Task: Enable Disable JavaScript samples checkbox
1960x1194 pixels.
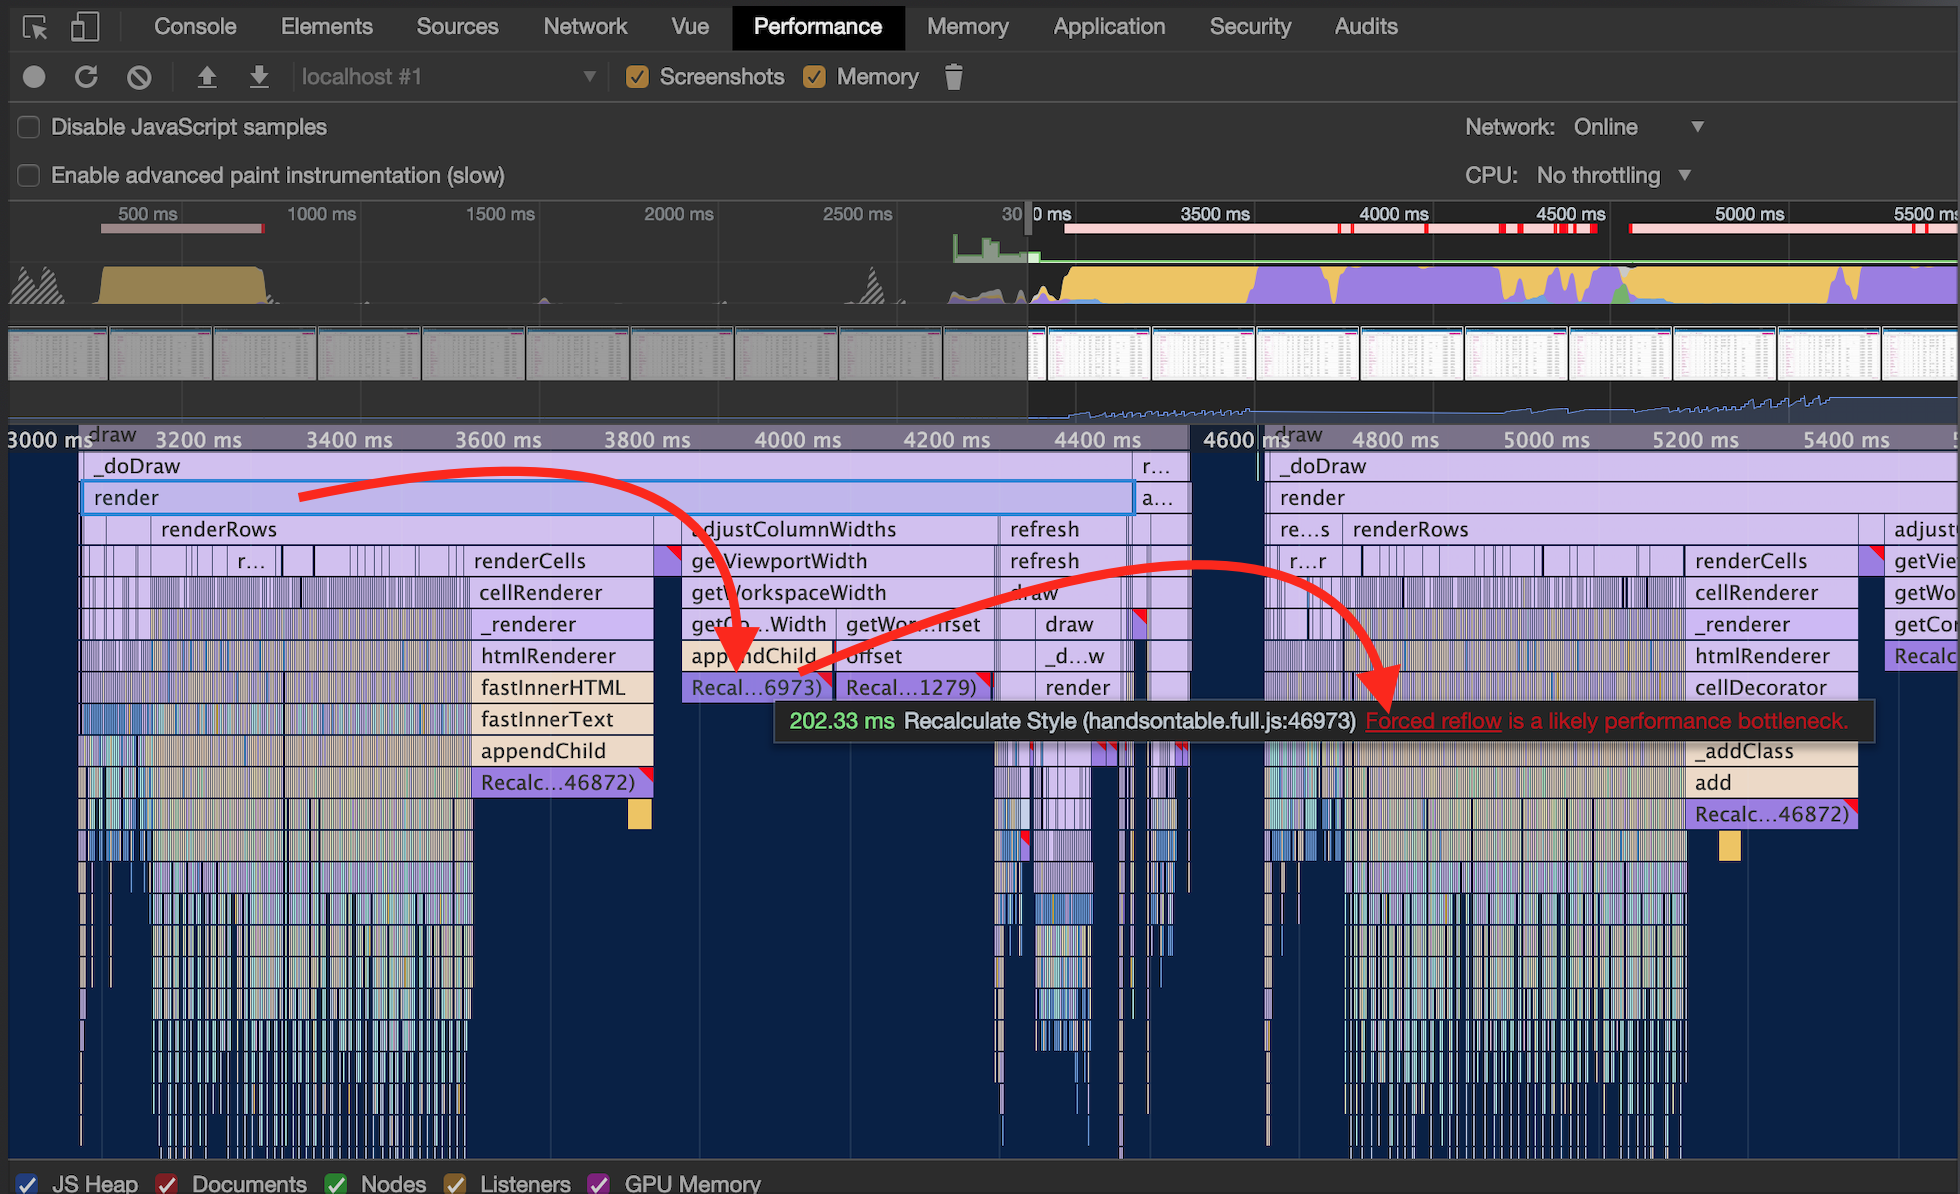Action: (29, 127)
